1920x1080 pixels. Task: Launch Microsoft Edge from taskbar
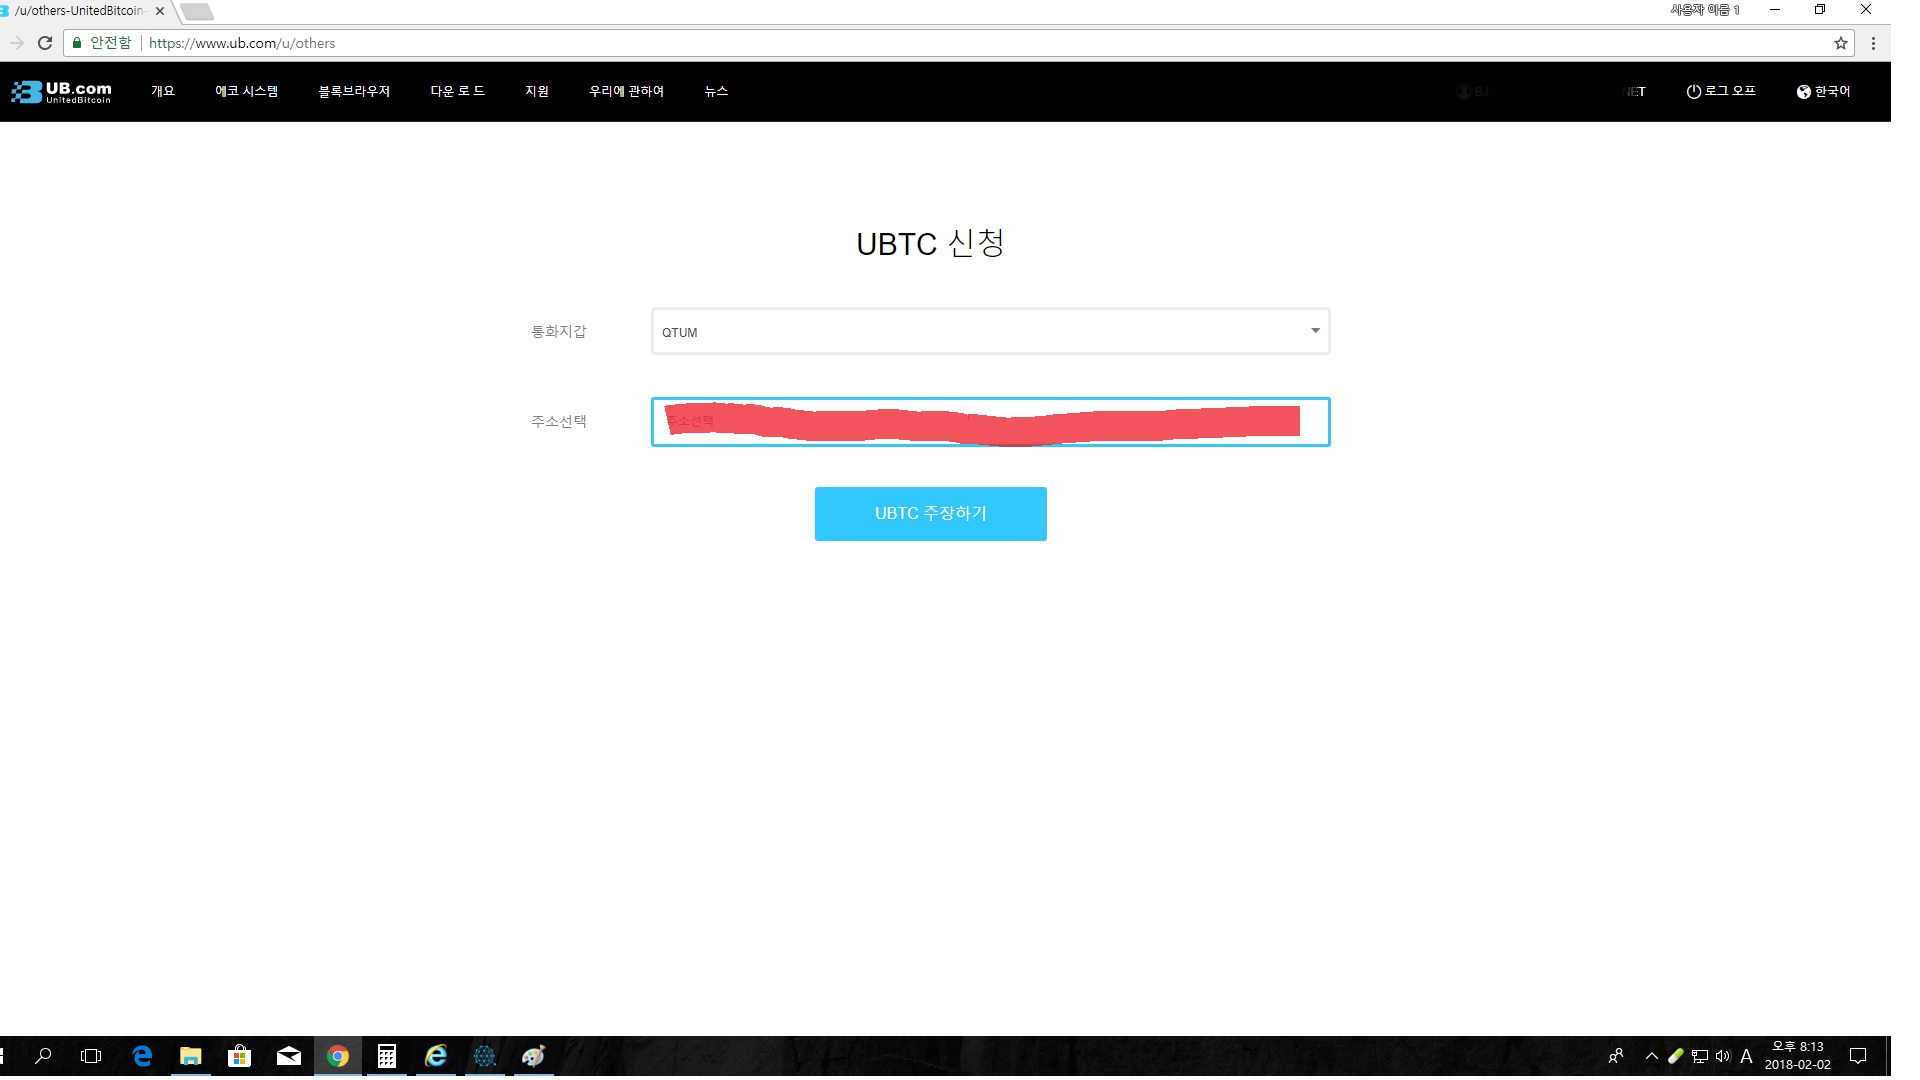tap(142, 1056)
